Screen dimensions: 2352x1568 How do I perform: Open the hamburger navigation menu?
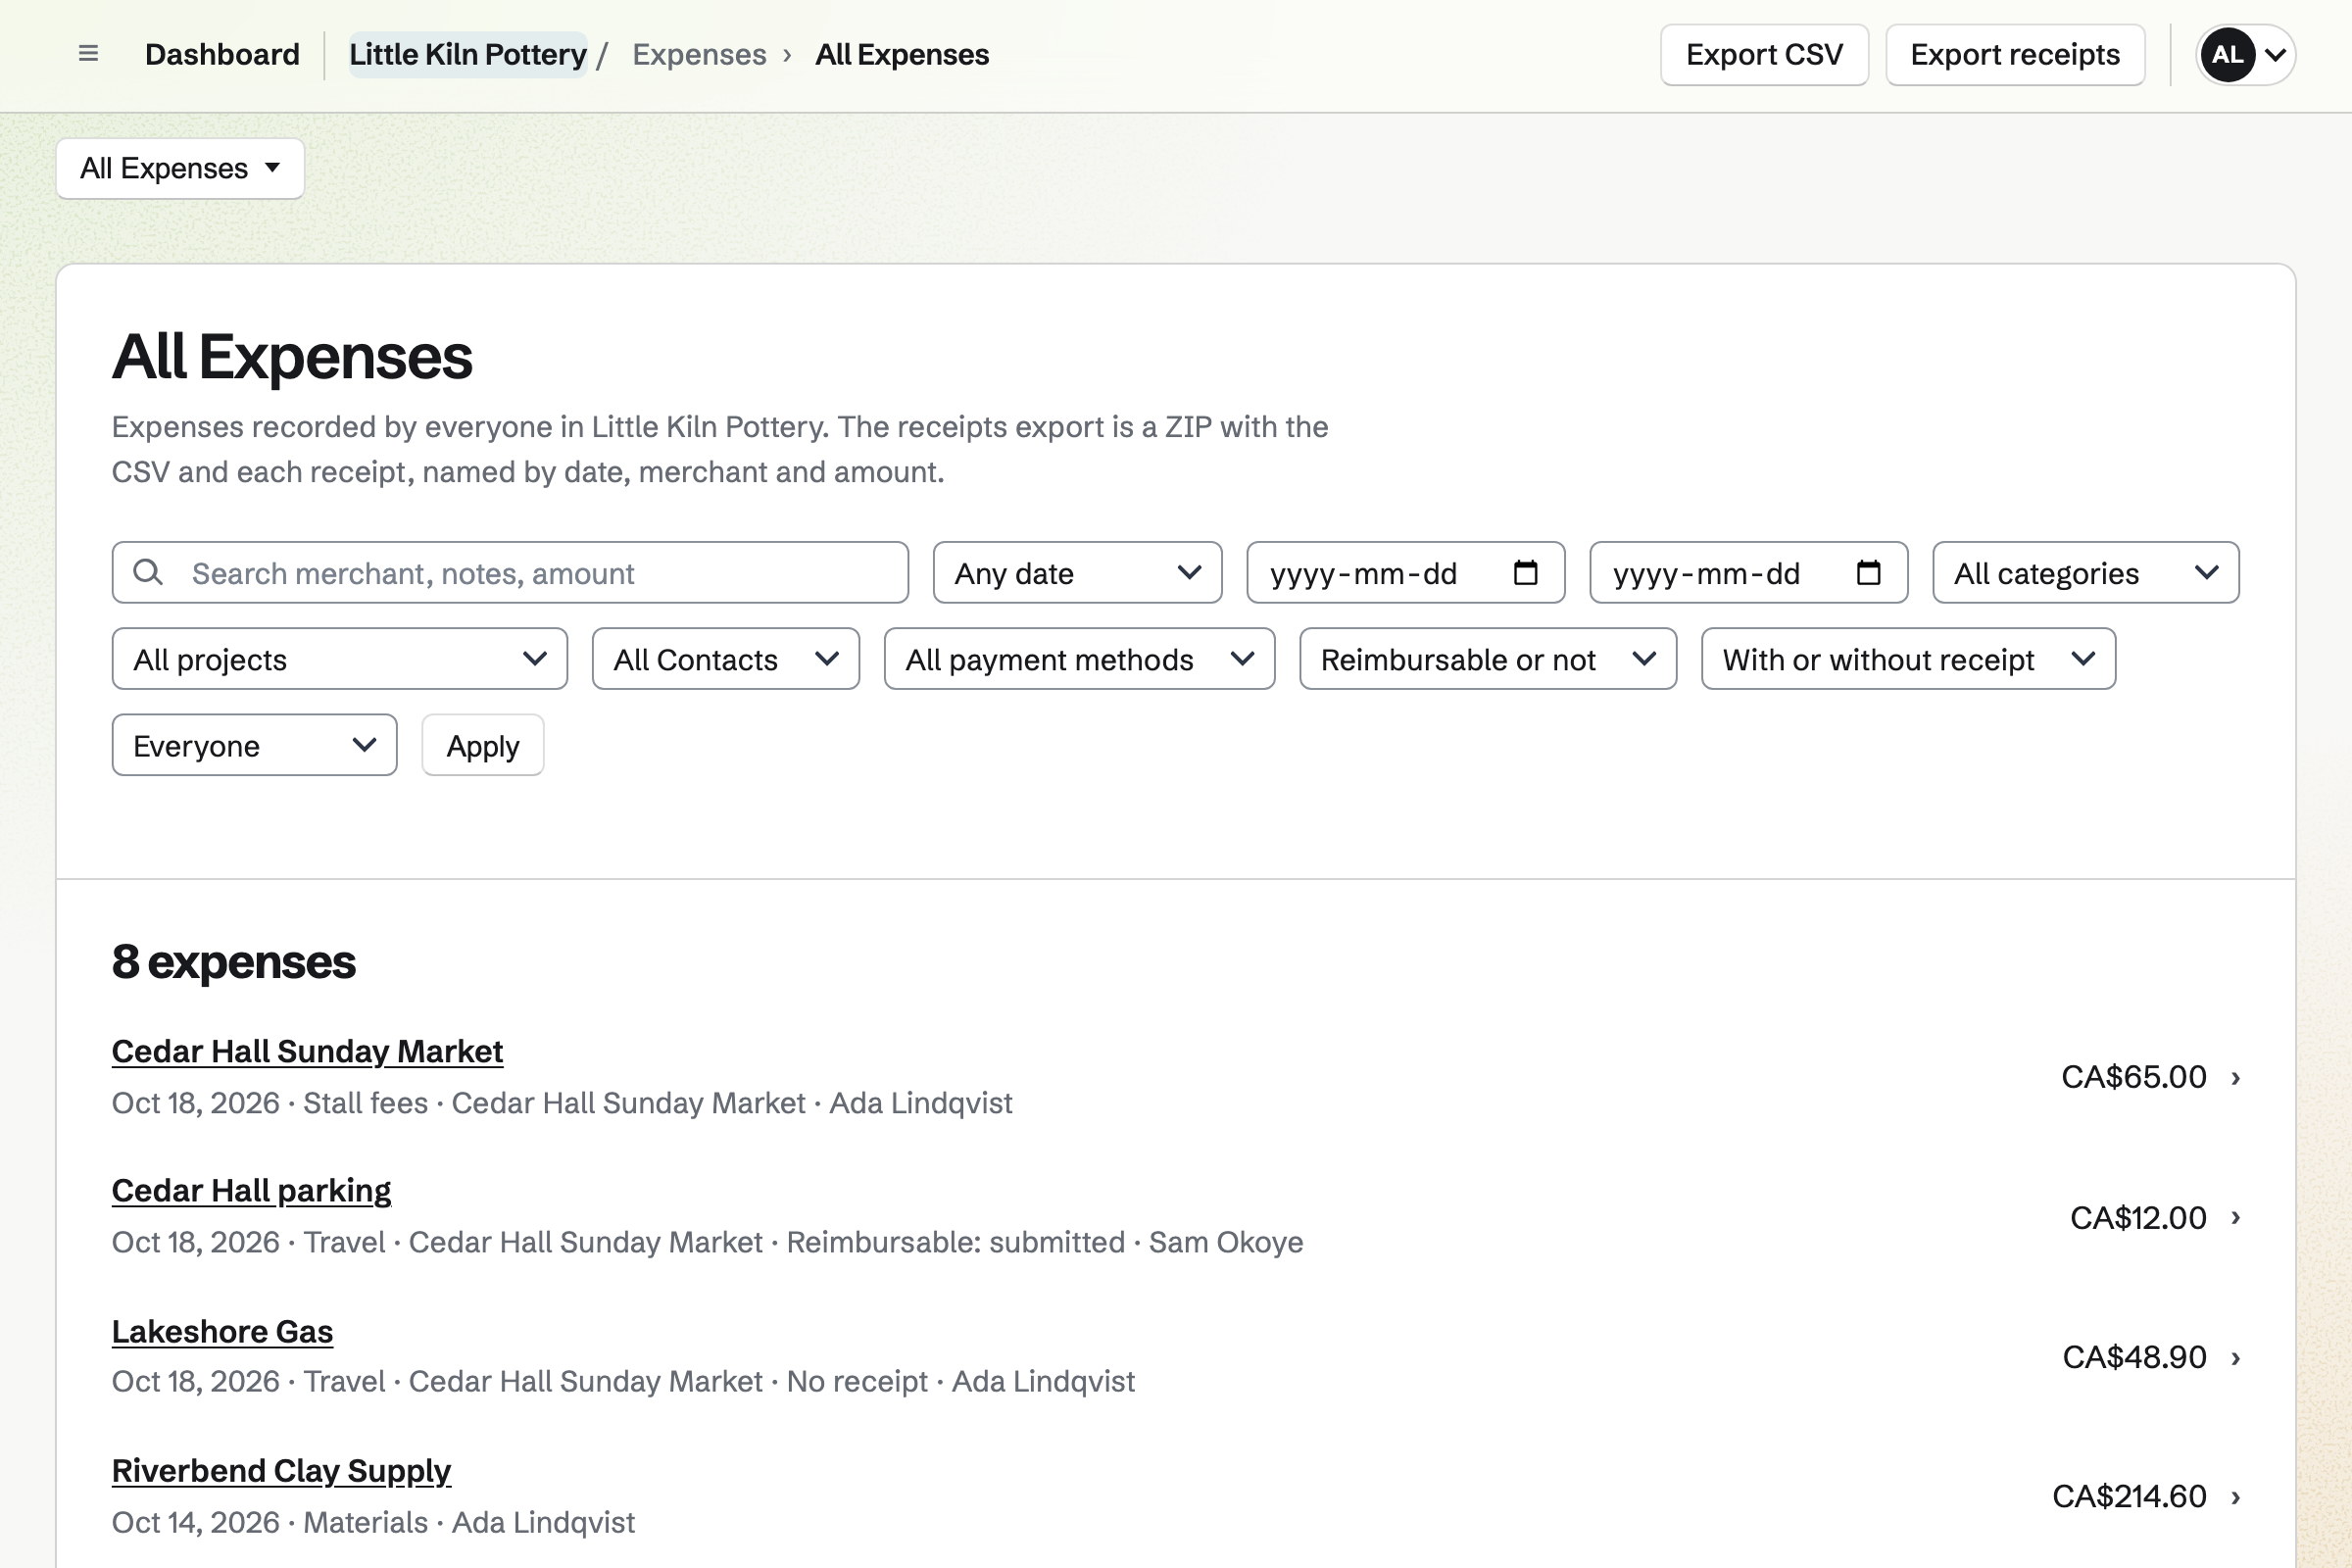point(88,54)
